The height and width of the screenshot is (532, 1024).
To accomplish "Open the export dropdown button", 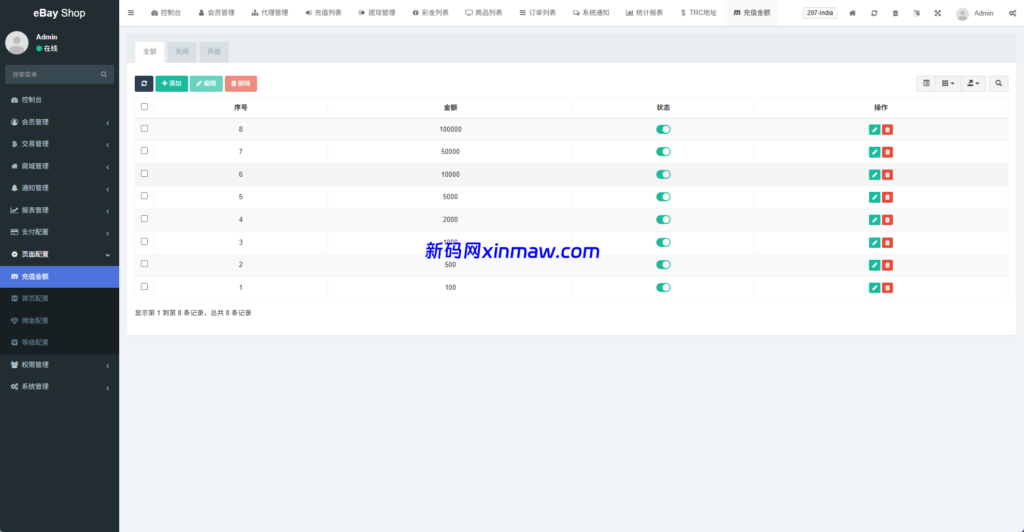I will (973, 84).
